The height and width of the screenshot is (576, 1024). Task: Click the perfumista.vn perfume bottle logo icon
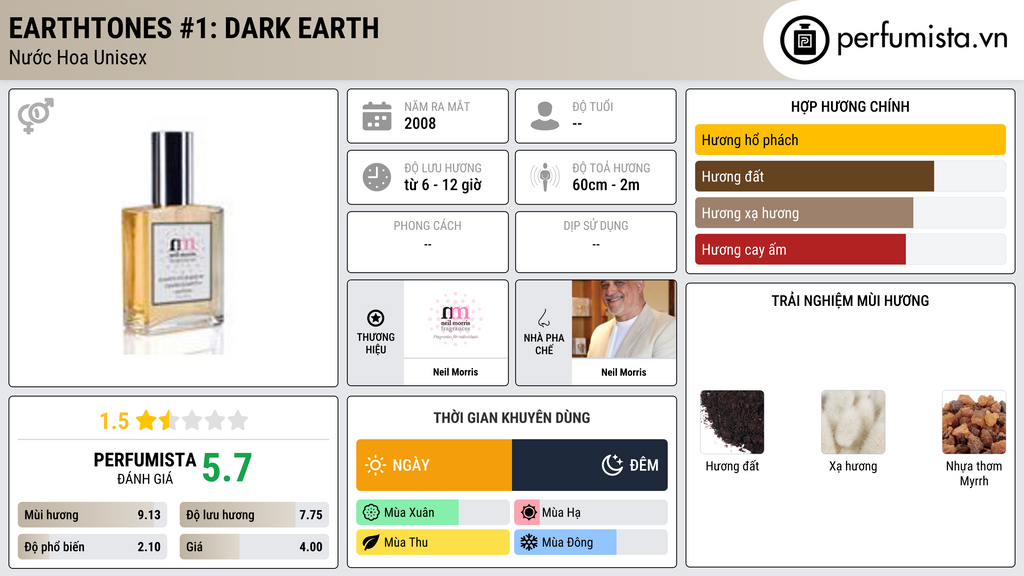804,40
